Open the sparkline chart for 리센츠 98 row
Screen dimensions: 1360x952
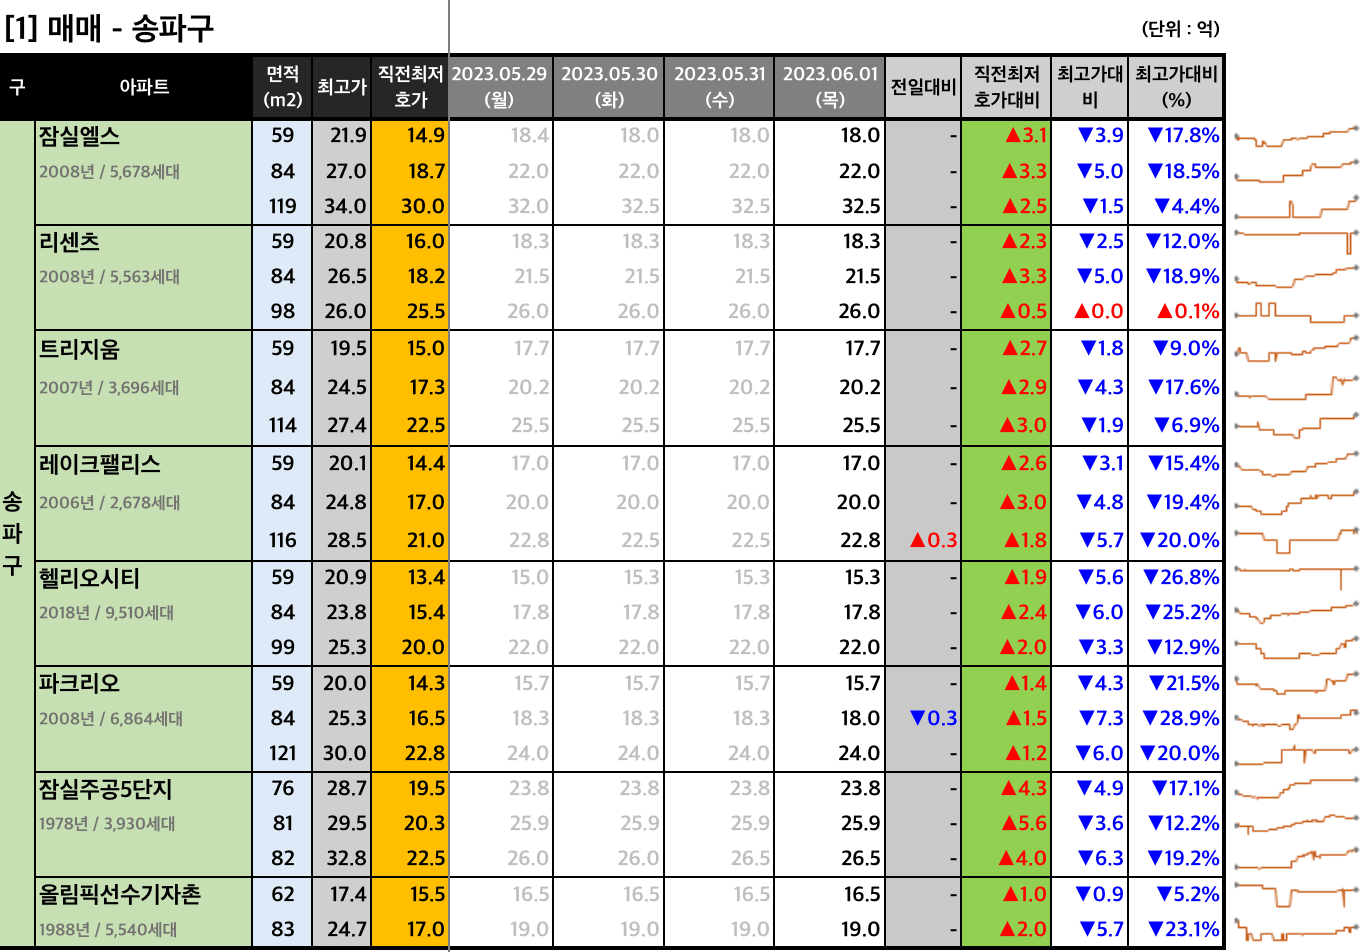point(1296,312)
